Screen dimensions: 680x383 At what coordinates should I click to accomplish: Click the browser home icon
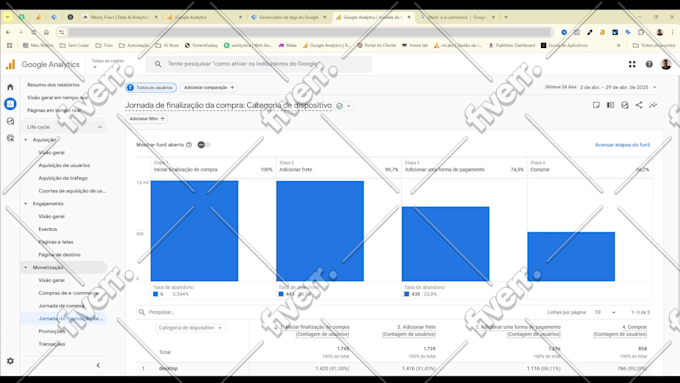coord(46,32)
